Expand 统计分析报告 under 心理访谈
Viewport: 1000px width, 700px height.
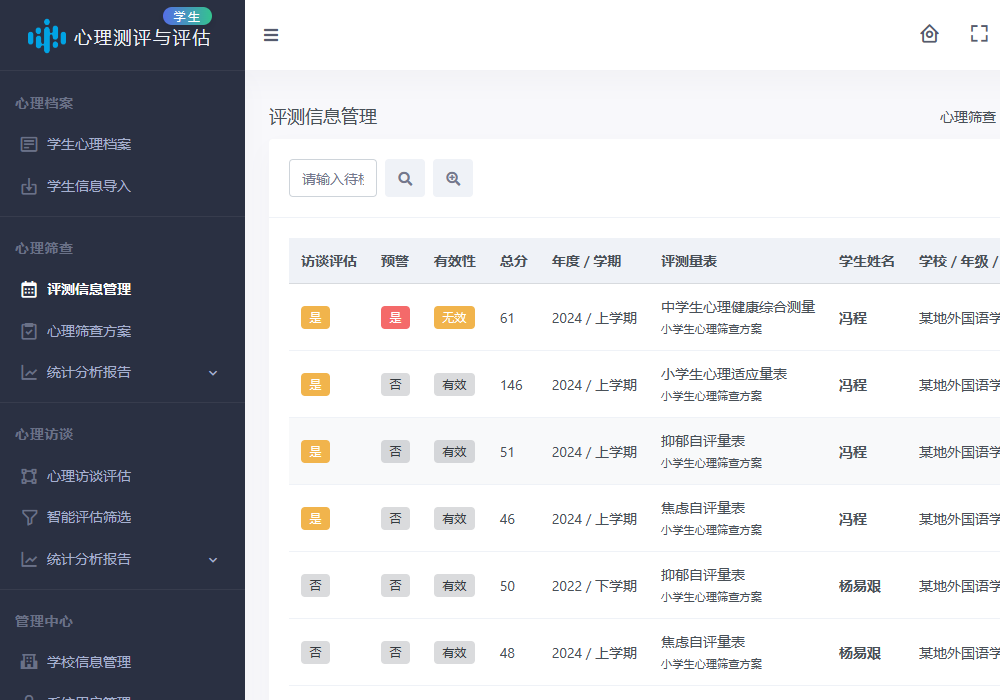(213, 560)
